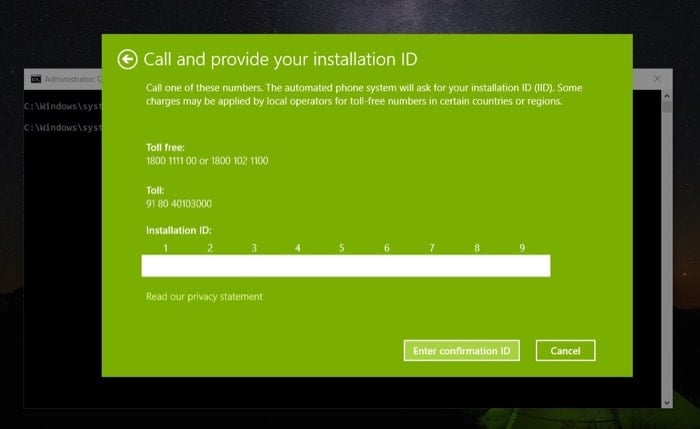This screenshot has height=429, width=700.
Task: Click column number 9 above Installation ID
Action: tap(522, 248)
